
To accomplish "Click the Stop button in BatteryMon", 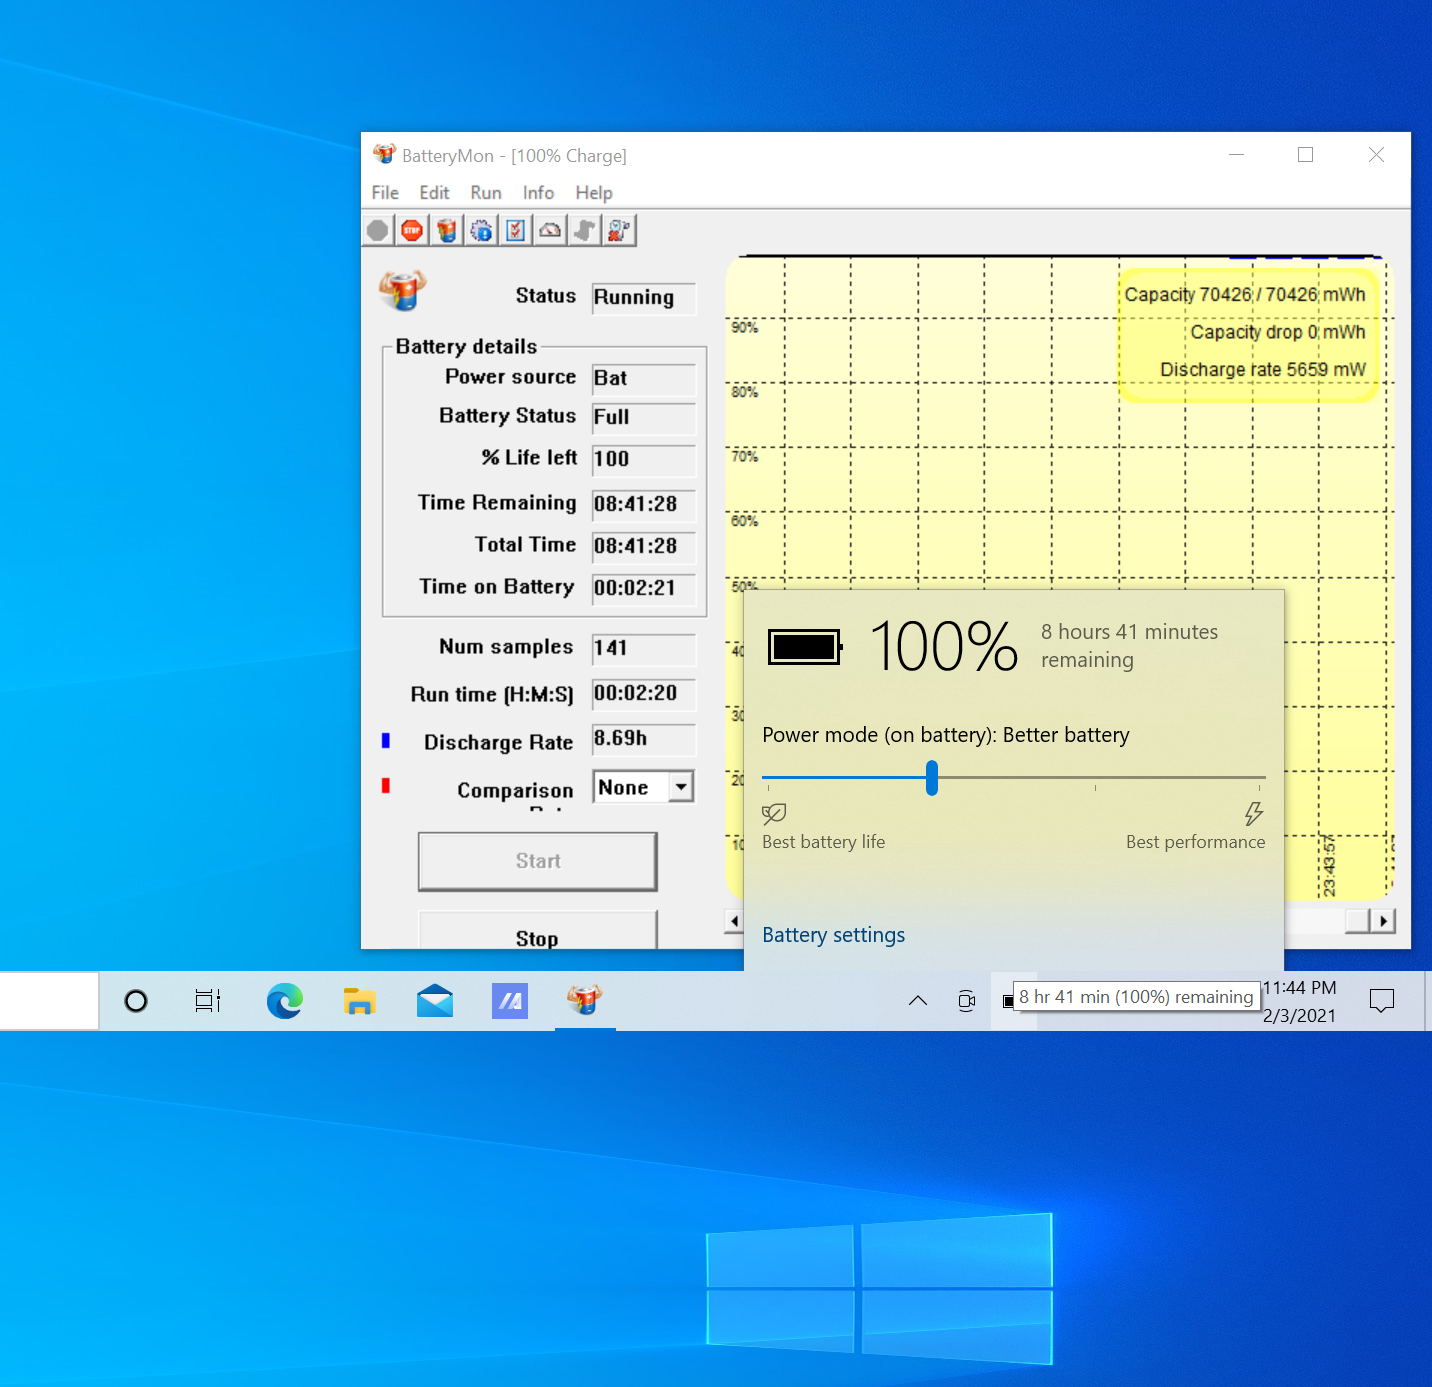I will click(x=538, y=930).
